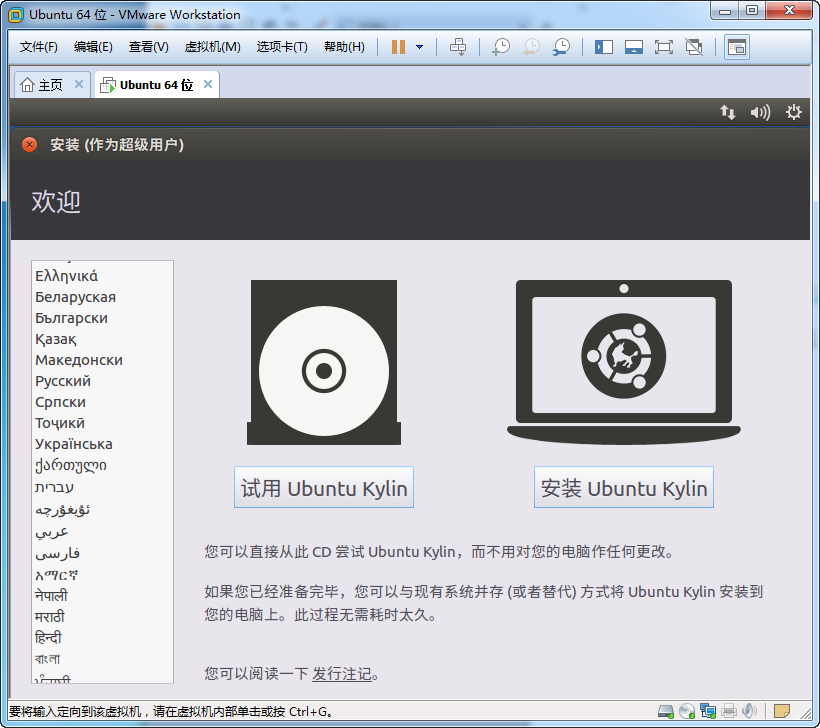Click the sound card status icon
Image resolution: width=820 pixels, height=728 pixels.
pos(749,711)
